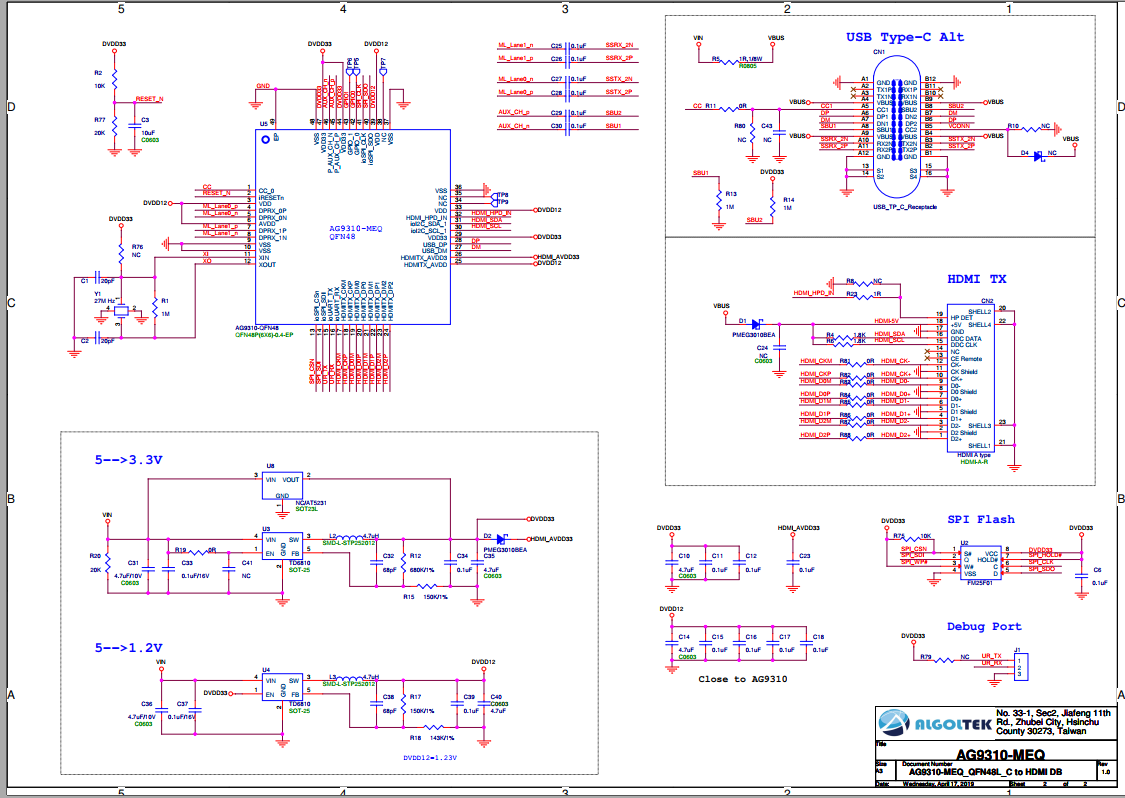
Task: Click the Algoltek logo in title block
Action: pos(934,724)
